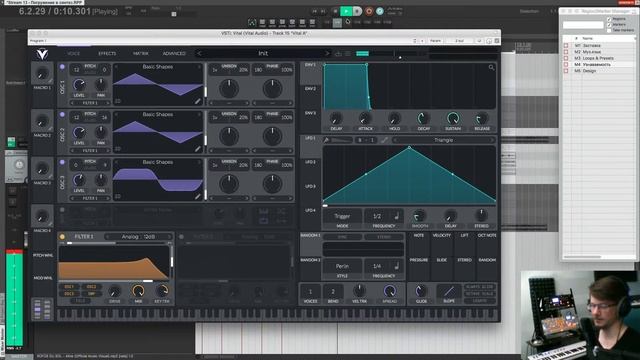Click REAPER record button in transport
Screen dimensions: 640x360
click(369, 11)
